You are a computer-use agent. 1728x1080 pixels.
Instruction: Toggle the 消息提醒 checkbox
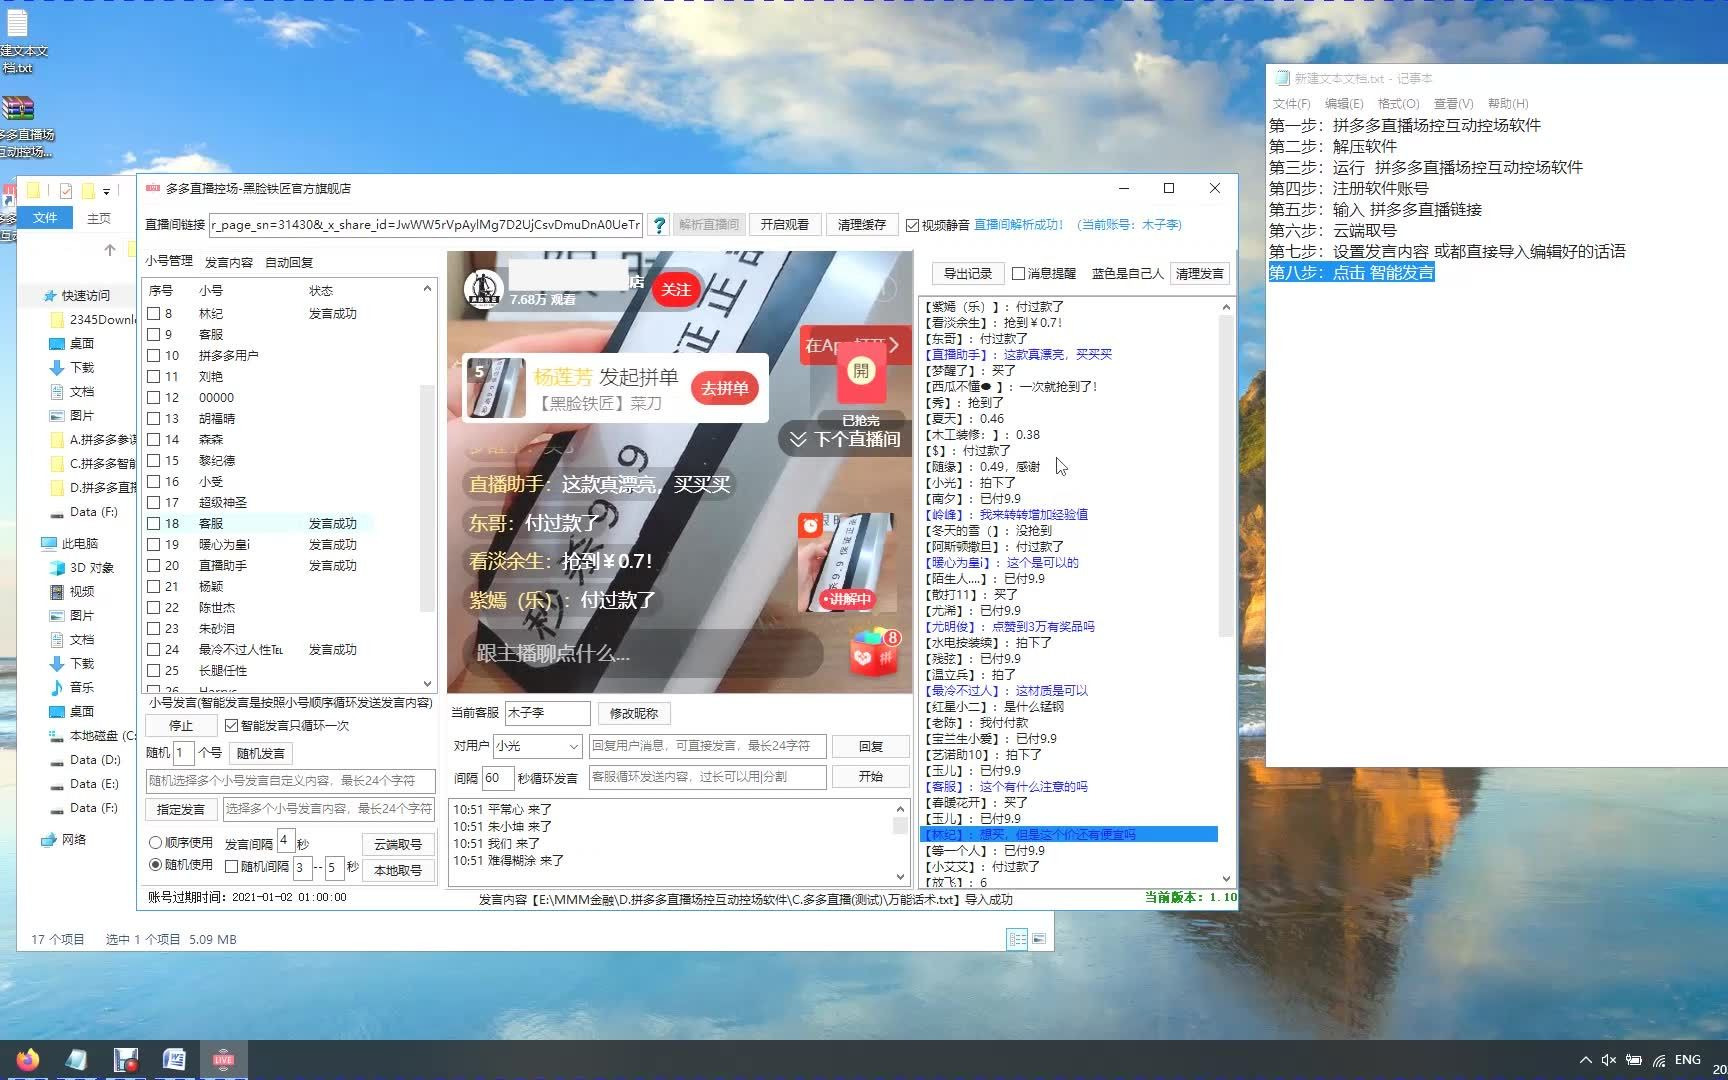tap(1018, 273)
